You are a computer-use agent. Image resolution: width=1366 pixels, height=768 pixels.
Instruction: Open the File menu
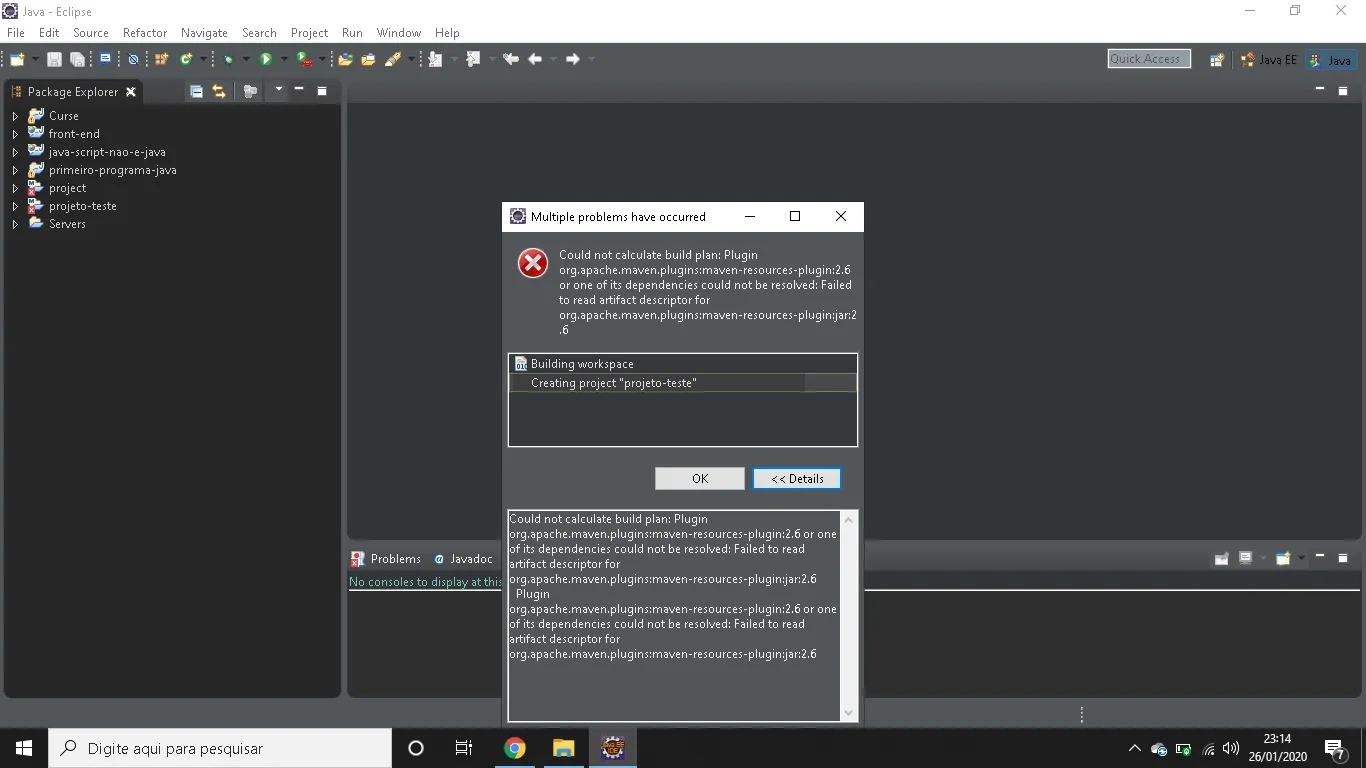(16, 33)
